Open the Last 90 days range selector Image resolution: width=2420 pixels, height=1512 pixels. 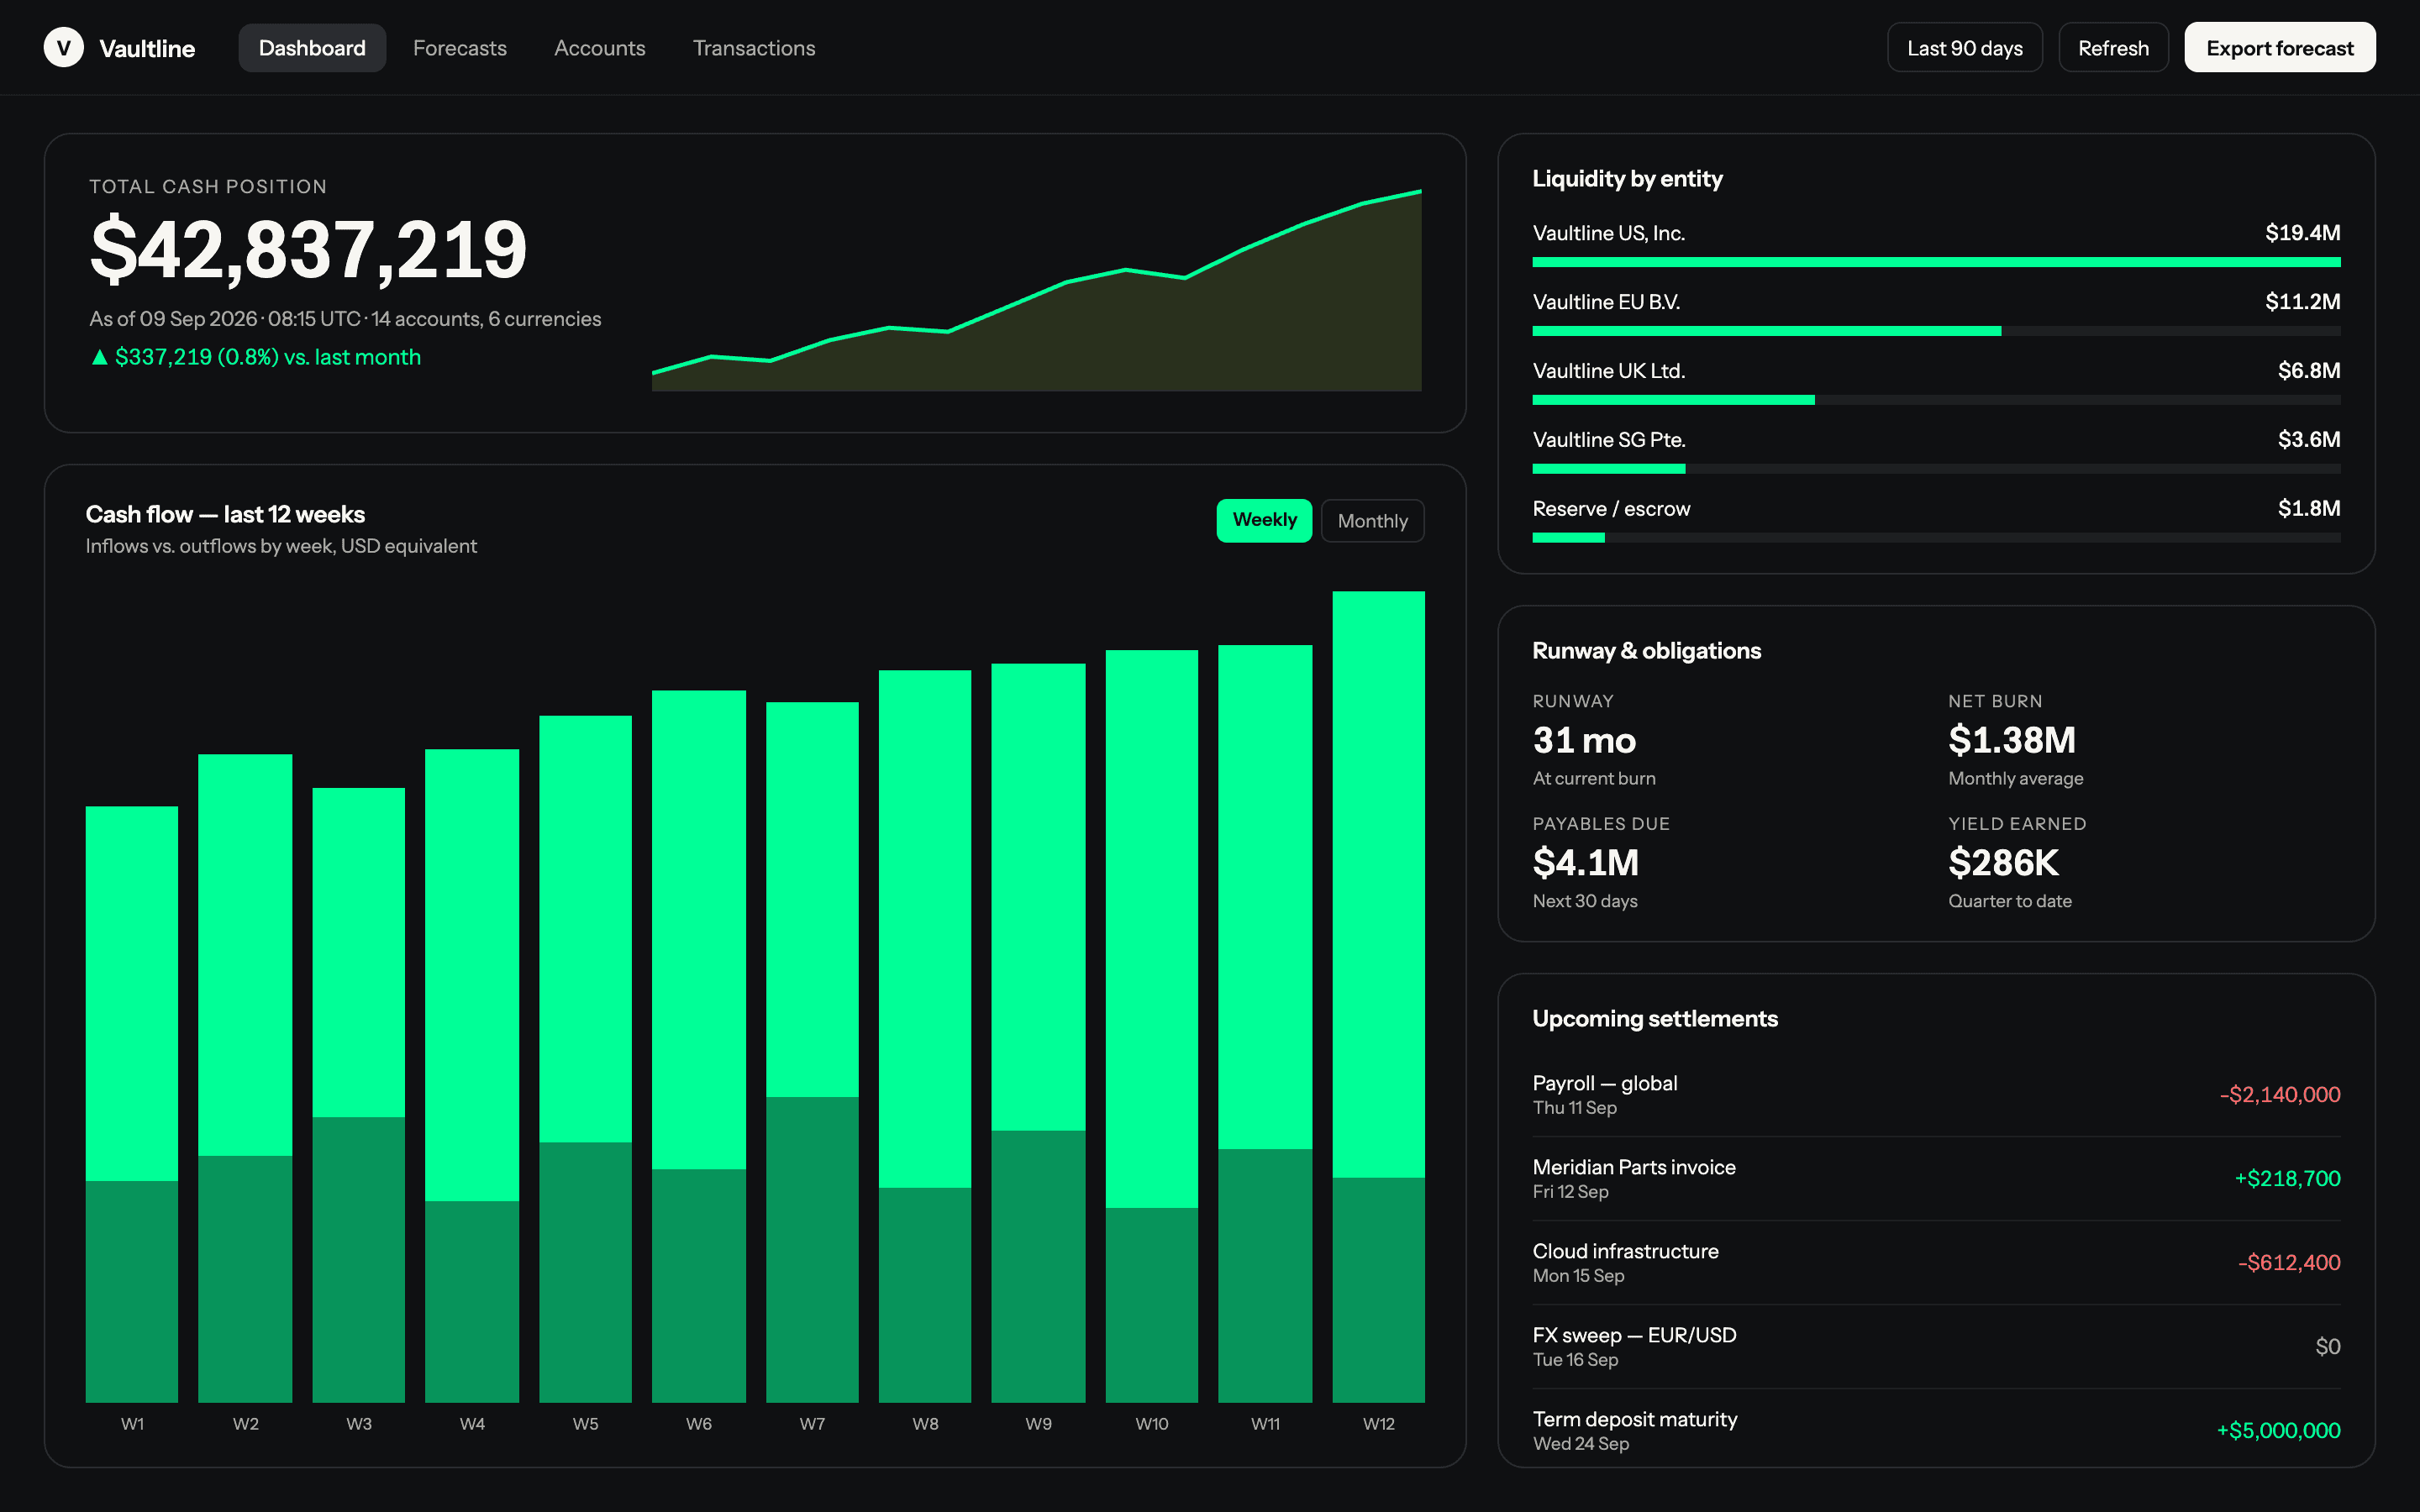(x=1964, y=48)
